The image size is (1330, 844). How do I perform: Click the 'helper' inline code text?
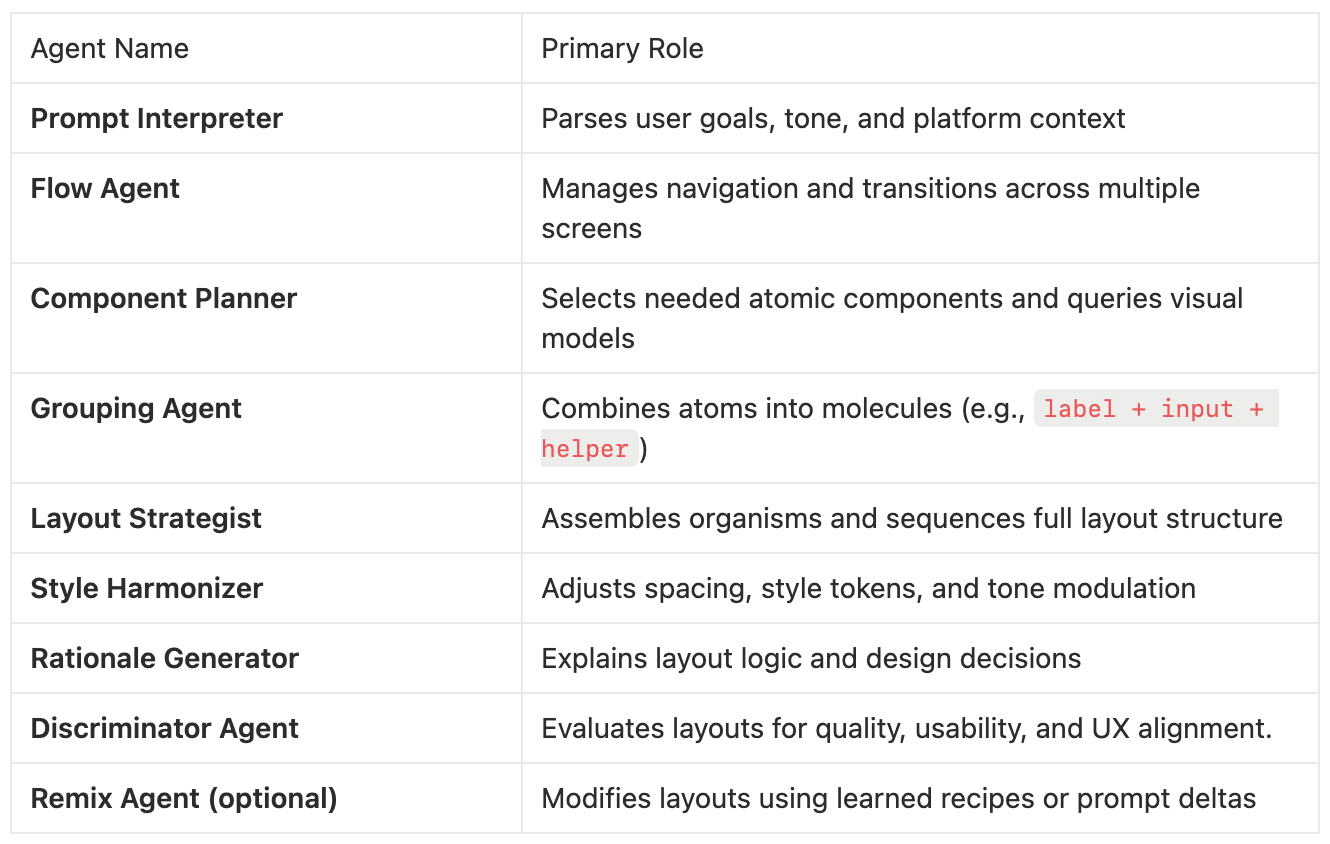click(x=585, y=449)
